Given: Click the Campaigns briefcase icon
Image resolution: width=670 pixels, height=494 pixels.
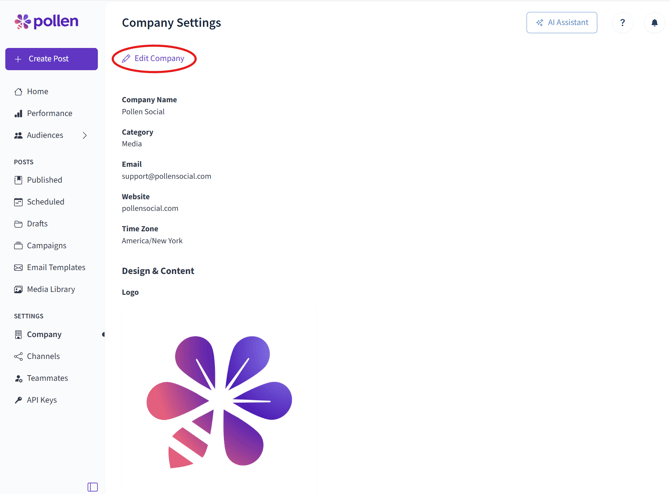Looking at the screenshot, I should 18,246.
